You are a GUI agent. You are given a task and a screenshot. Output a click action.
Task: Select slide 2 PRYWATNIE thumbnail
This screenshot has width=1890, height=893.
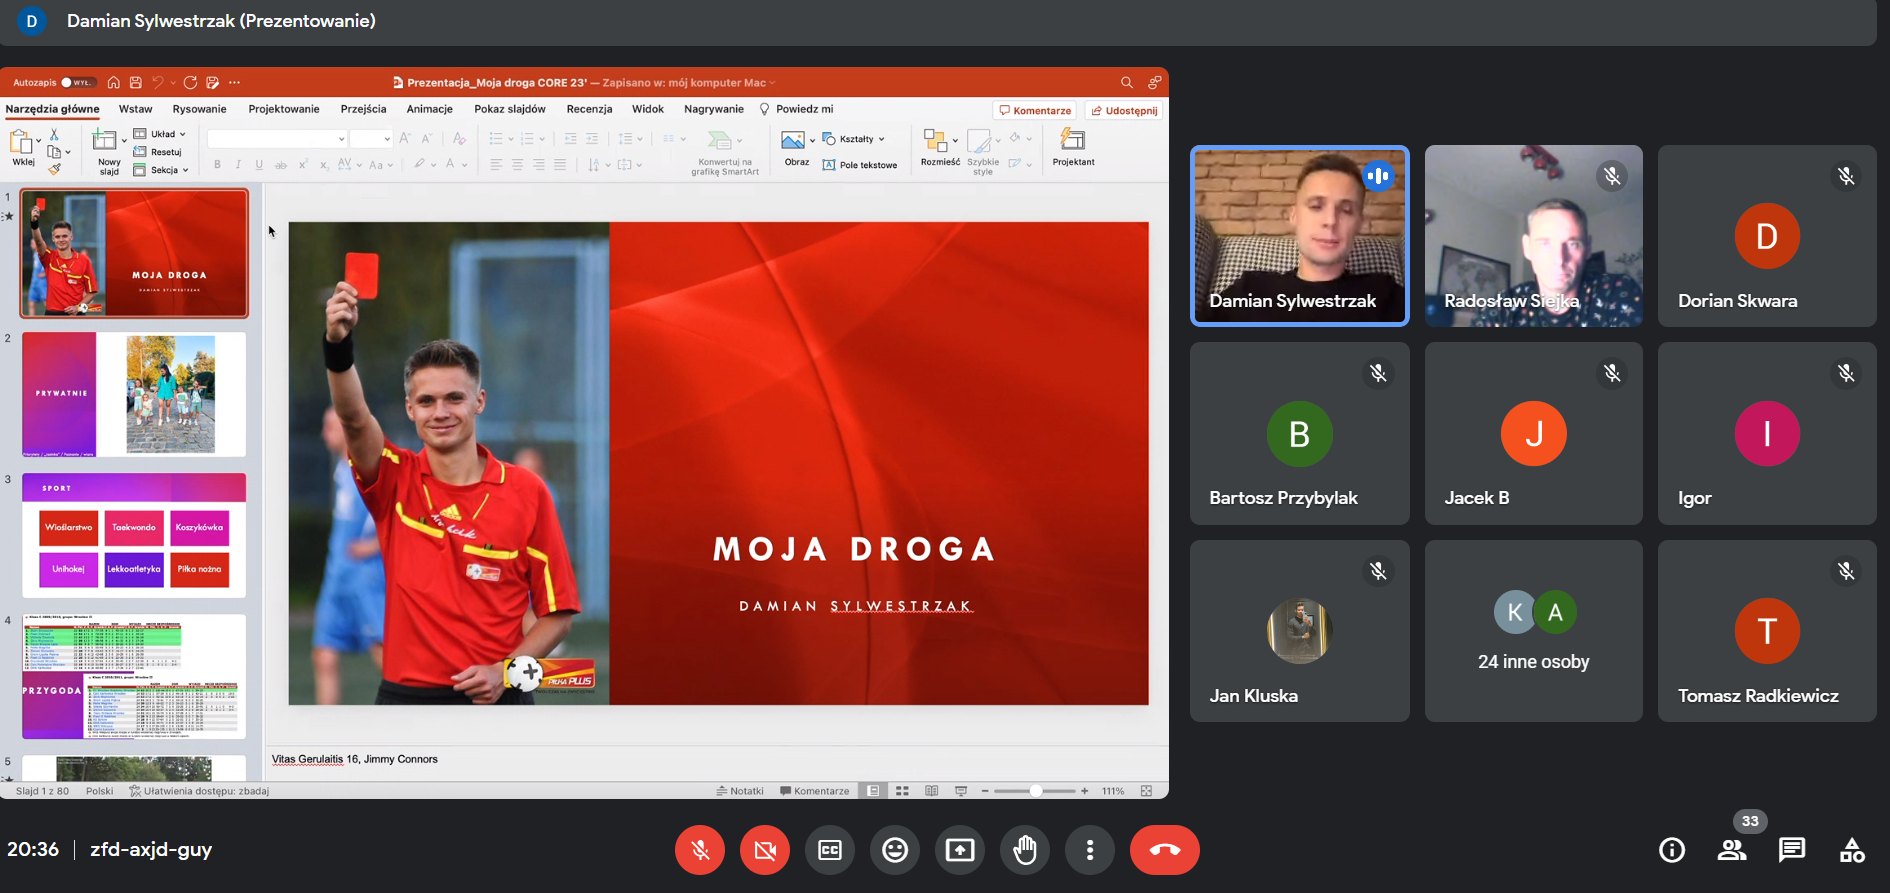134,395
